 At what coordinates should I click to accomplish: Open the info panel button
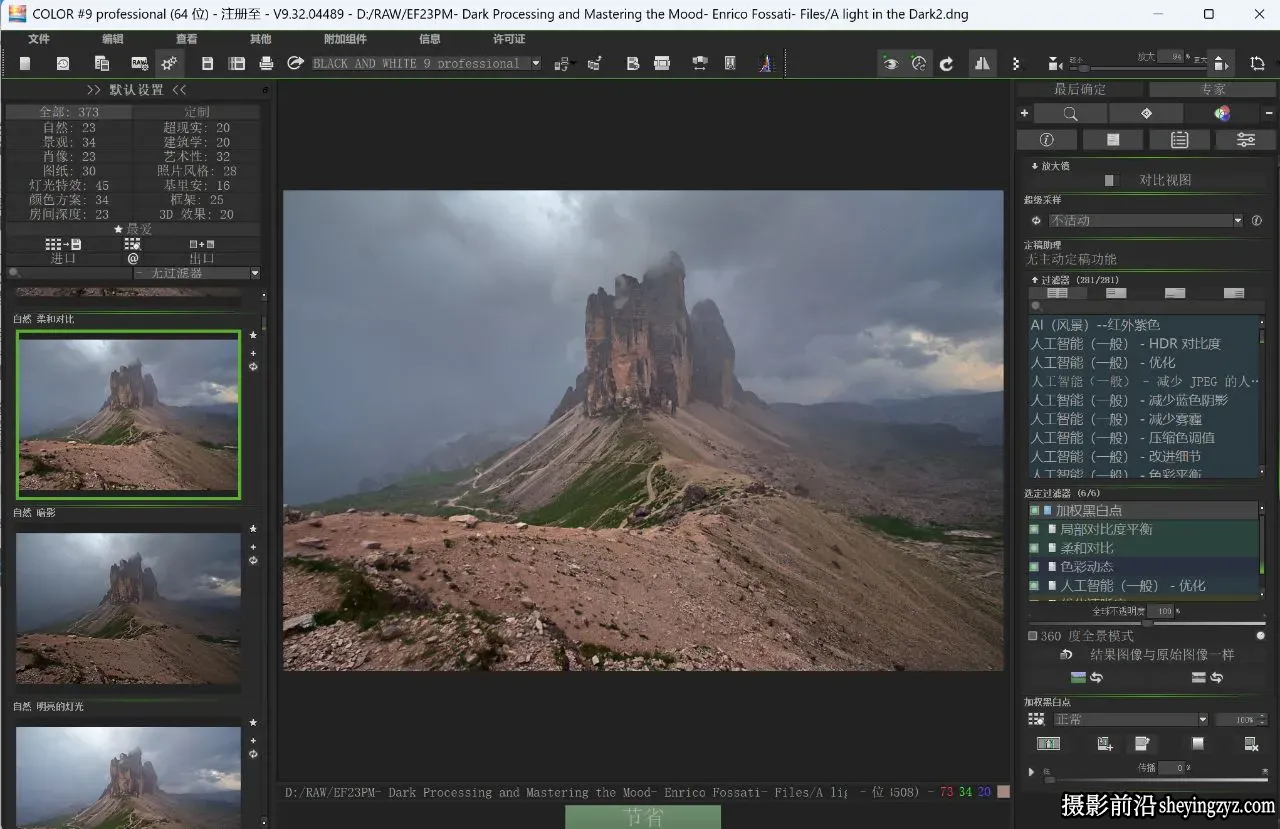pos(1046,140)
